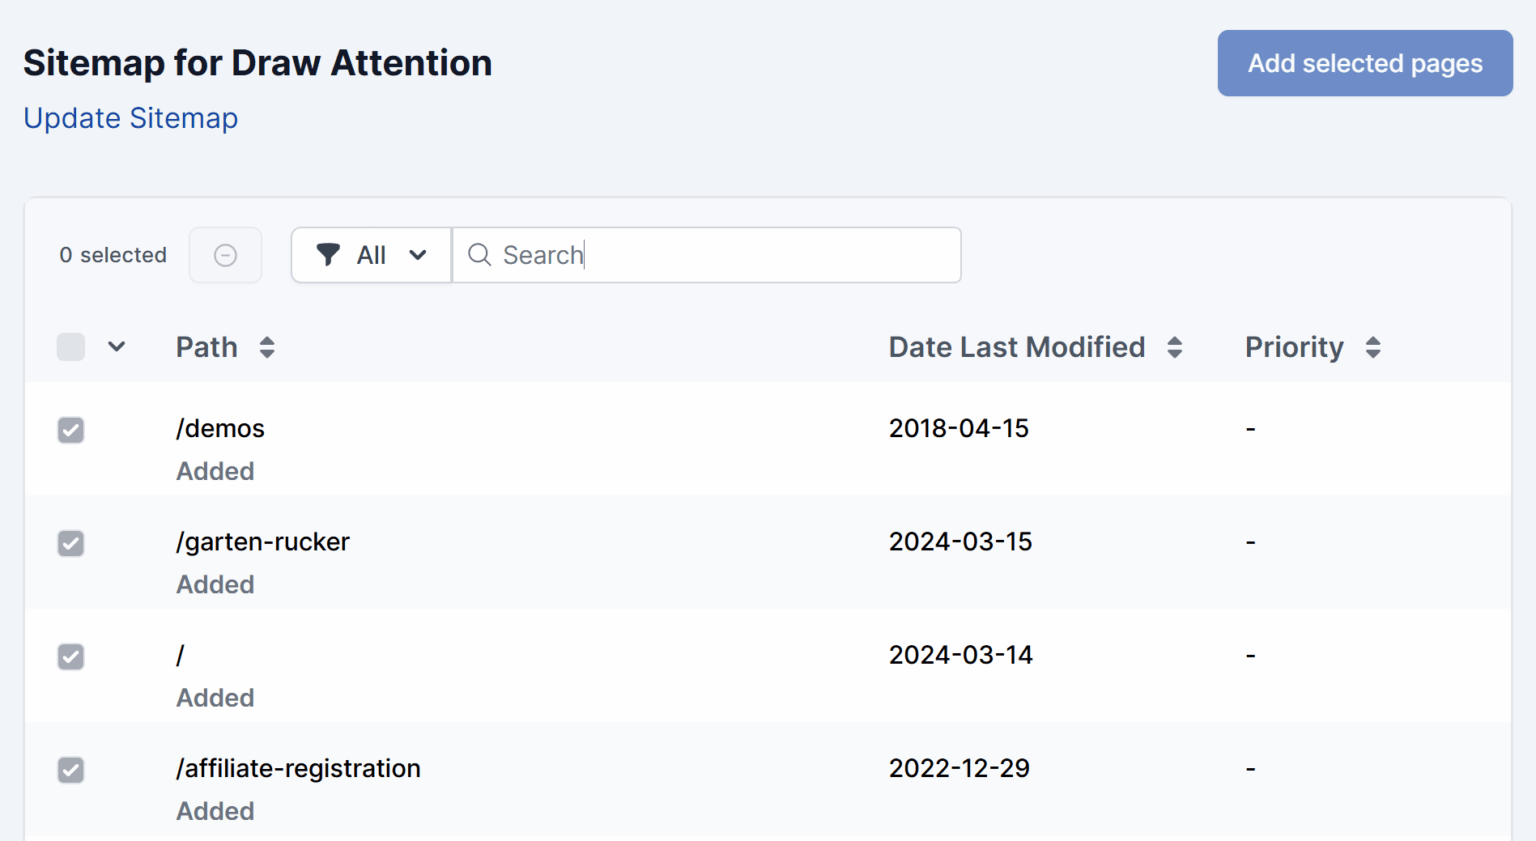Toggle the /garten-rucker row checkbox
The width and height of the screenshot is (1536, 841).
pos(71,543)
